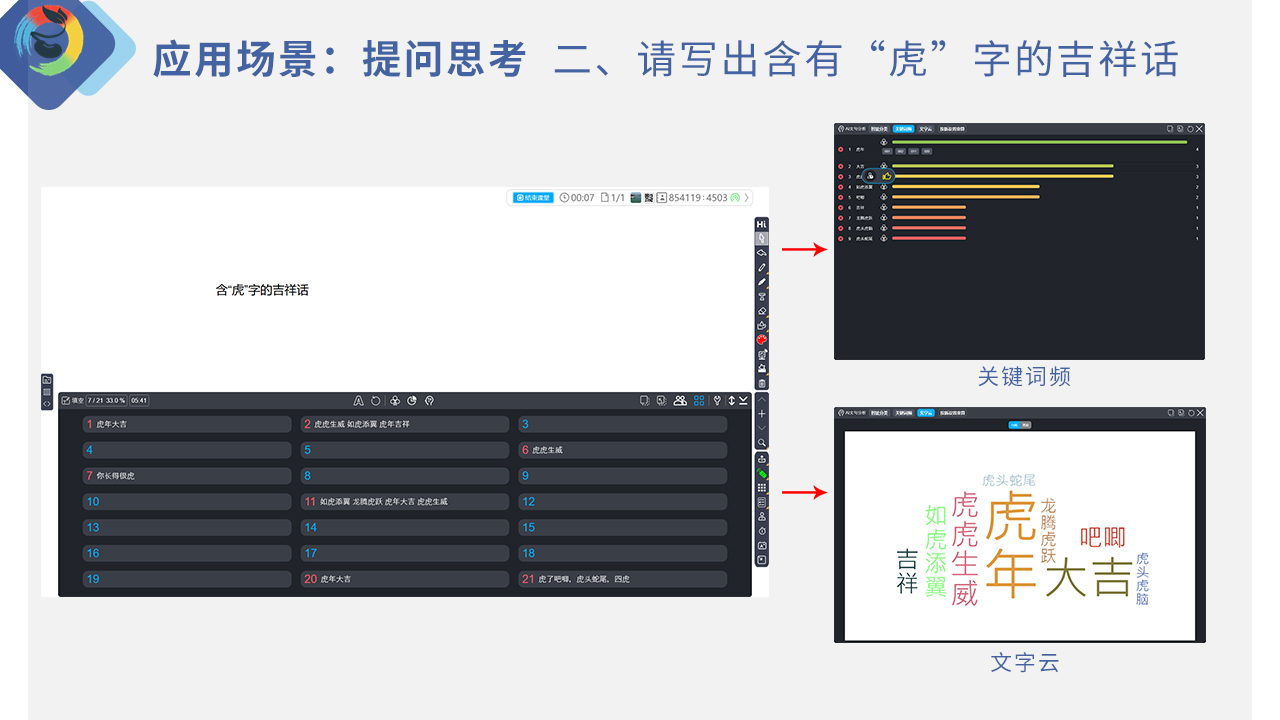Click the group of people icon in the response bar
This screenshot has height=720, width=1280.
(x=680, y=401)
